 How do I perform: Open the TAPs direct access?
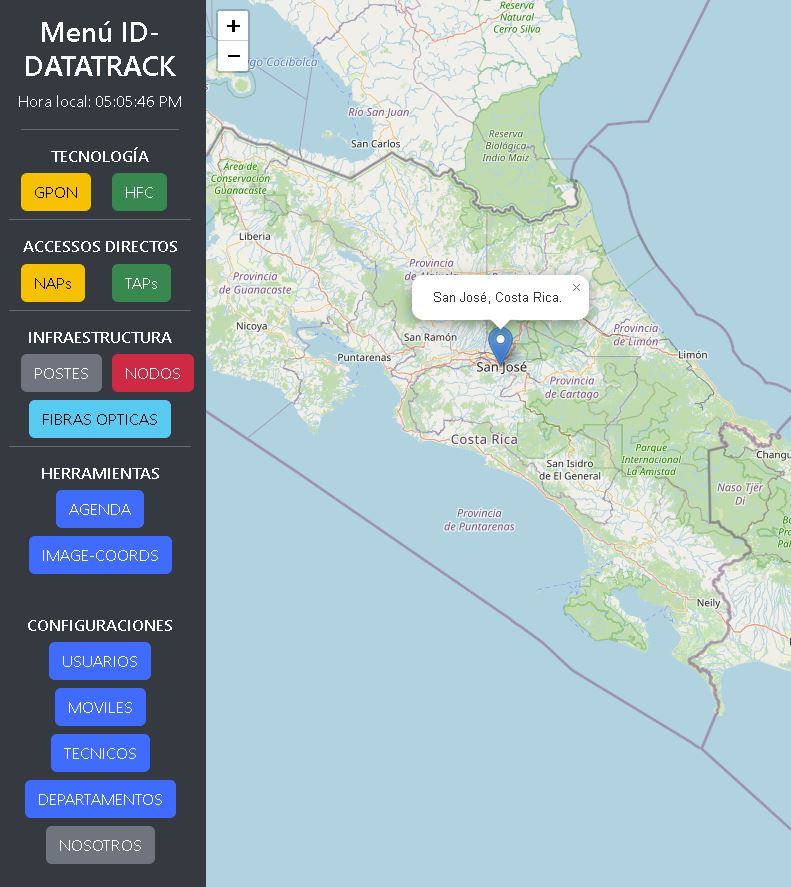coord(141,283)
